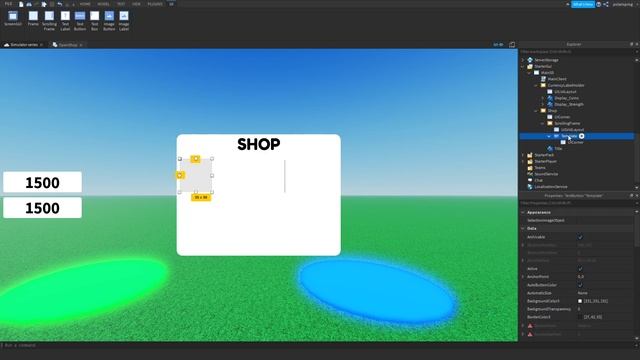Select MainClient script in Explorer

pyautogui.click(x=557, y=79)
